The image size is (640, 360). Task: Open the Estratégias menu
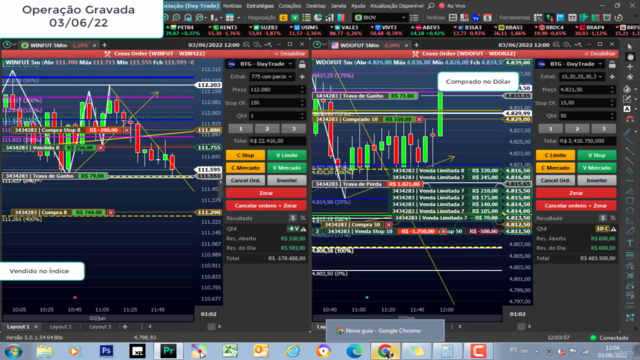(260, 6)
